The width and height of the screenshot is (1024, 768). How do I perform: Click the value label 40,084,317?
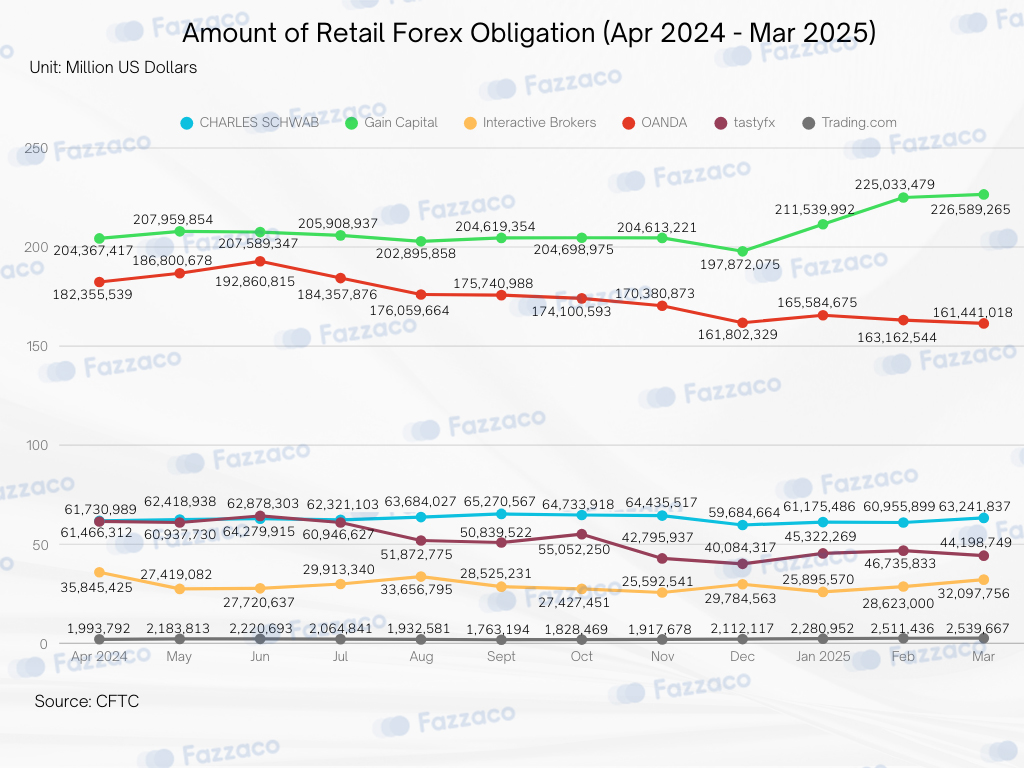[x=740, y=547]
